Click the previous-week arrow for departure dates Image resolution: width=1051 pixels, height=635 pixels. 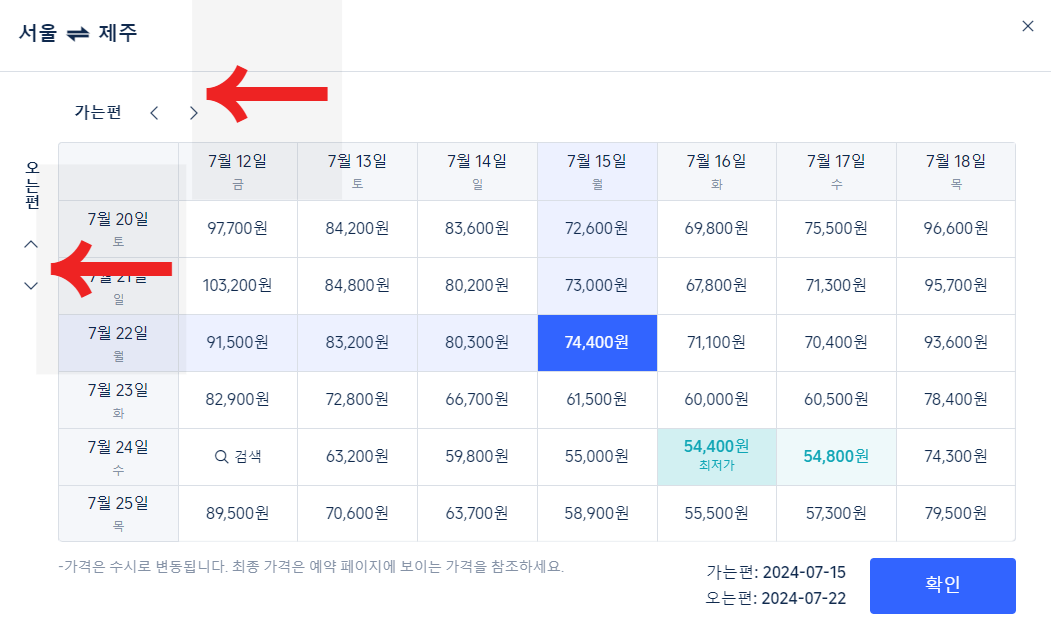(154, 112)
